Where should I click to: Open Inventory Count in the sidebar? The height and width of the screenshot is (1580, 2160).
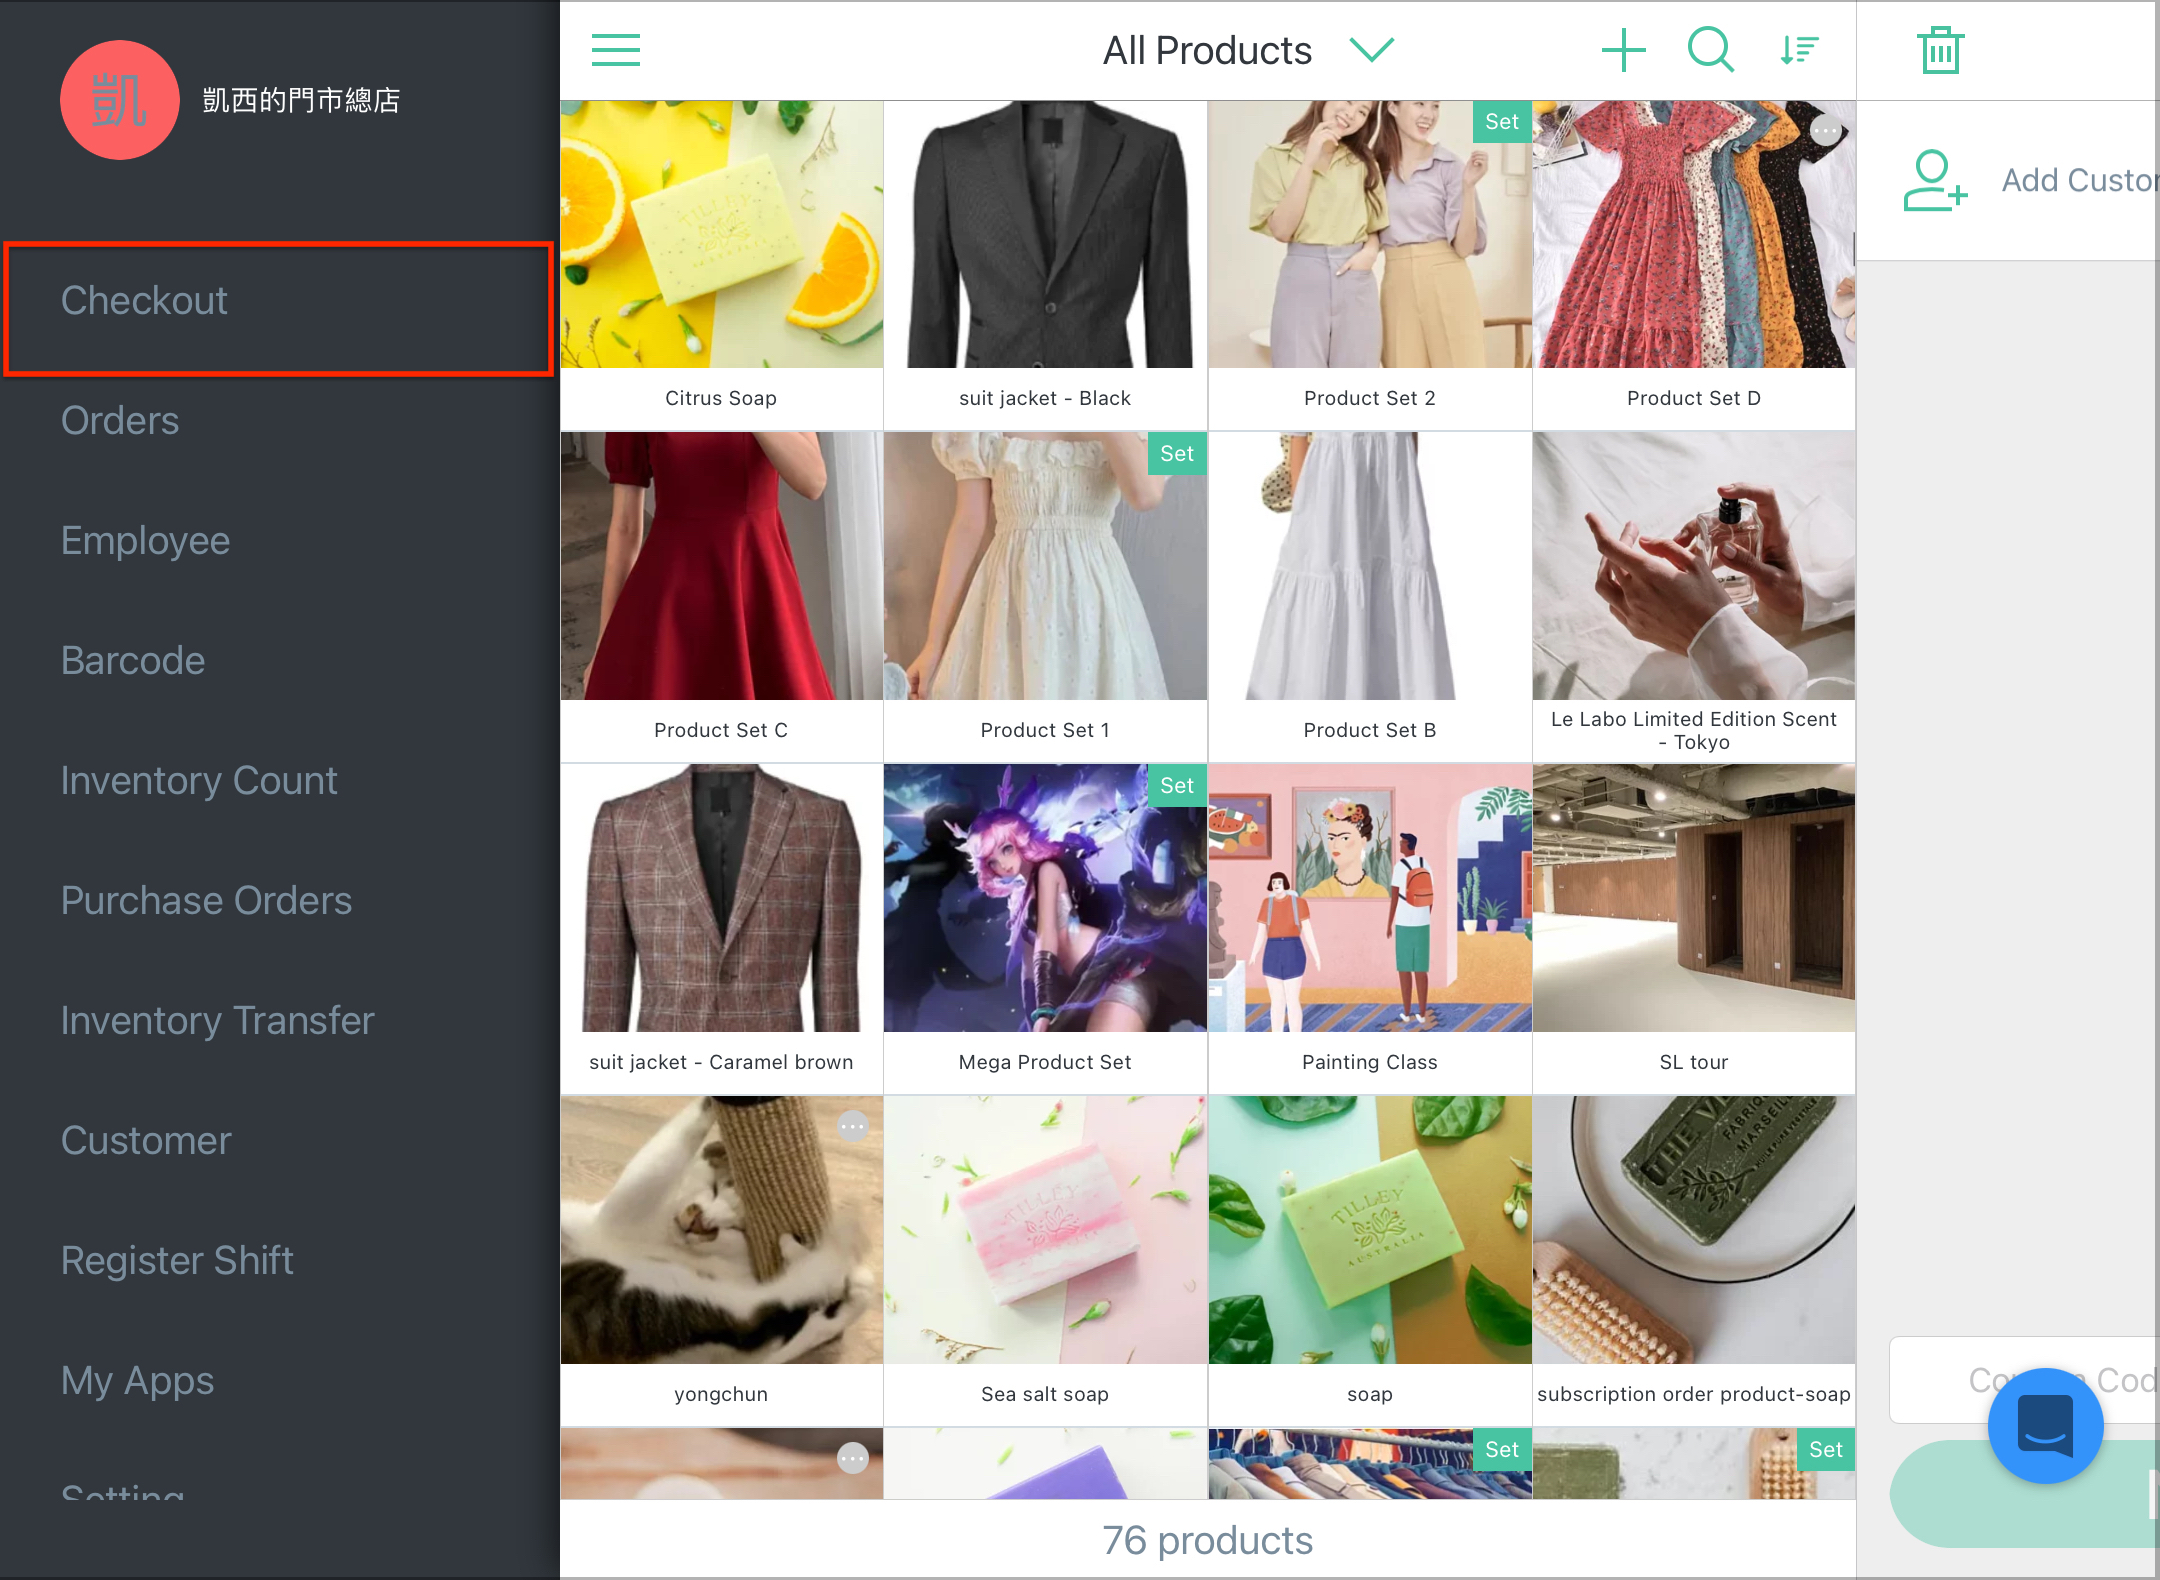click(x=199, y=781)
